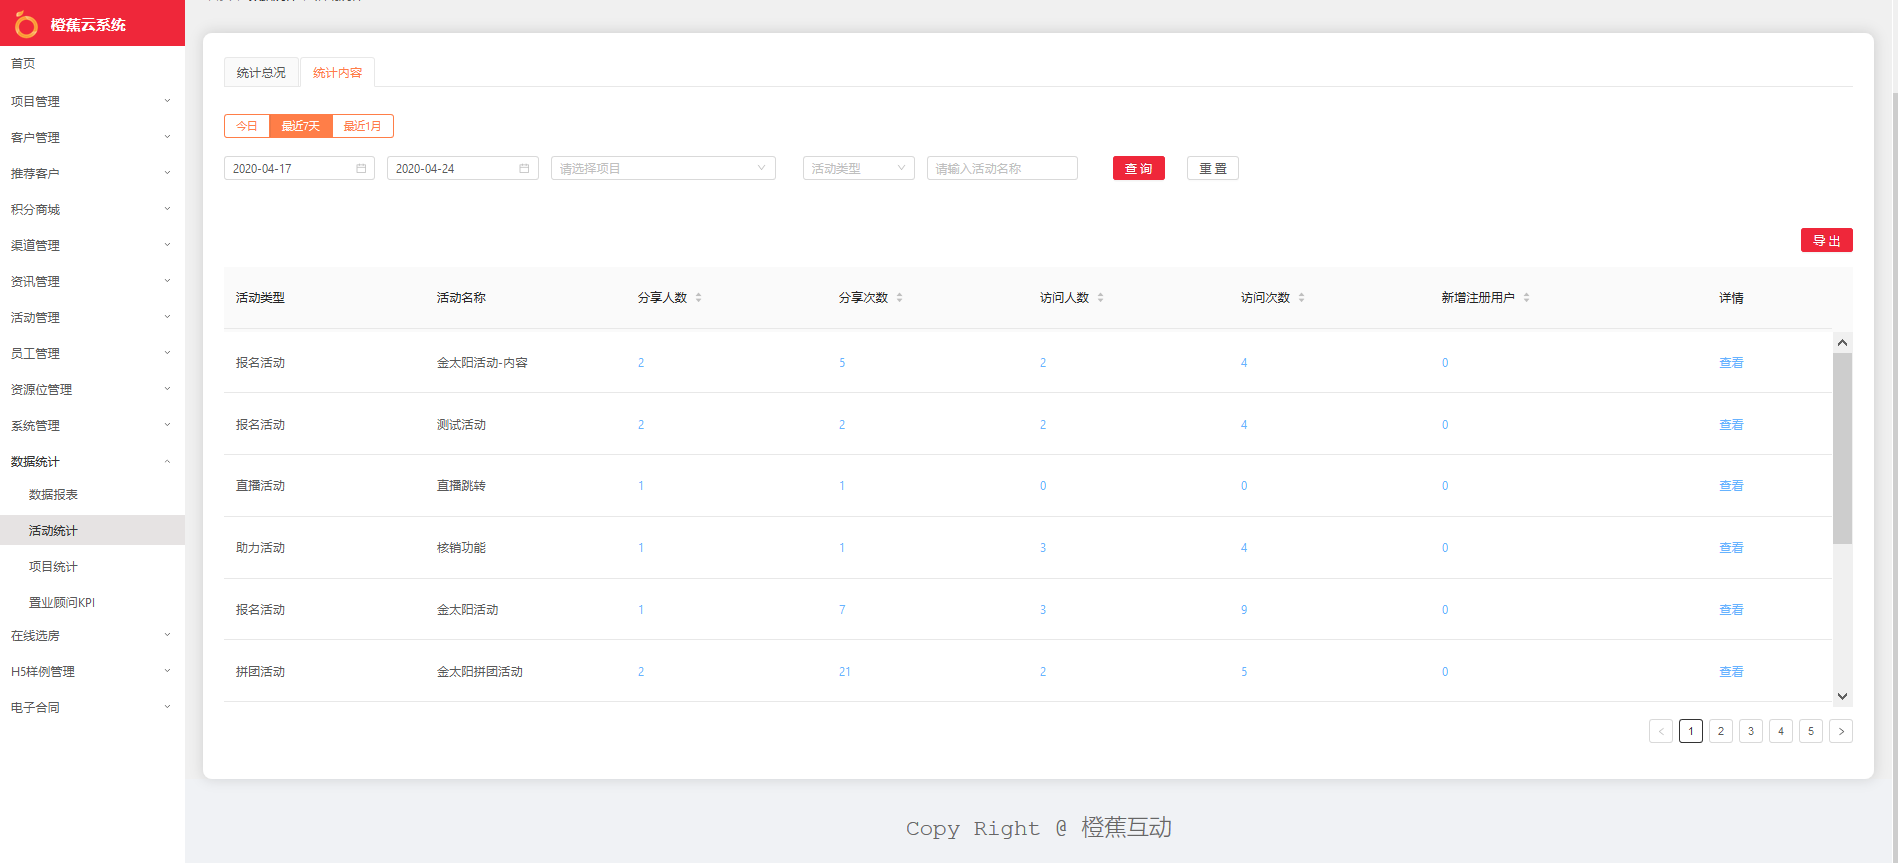This screenshot has width=1898, height=863.
Task: Click table scrollbar up arrow
Action: (1842, 343)
